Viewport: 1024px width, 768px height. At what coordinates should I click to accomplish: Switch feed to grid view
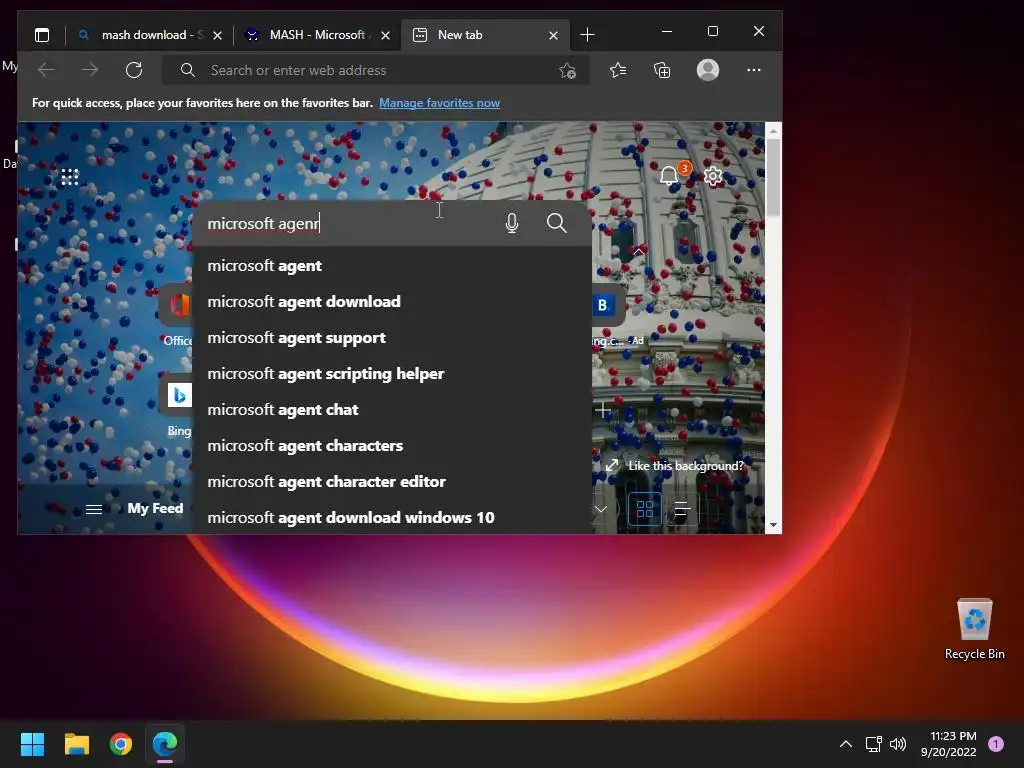point(645,509)
